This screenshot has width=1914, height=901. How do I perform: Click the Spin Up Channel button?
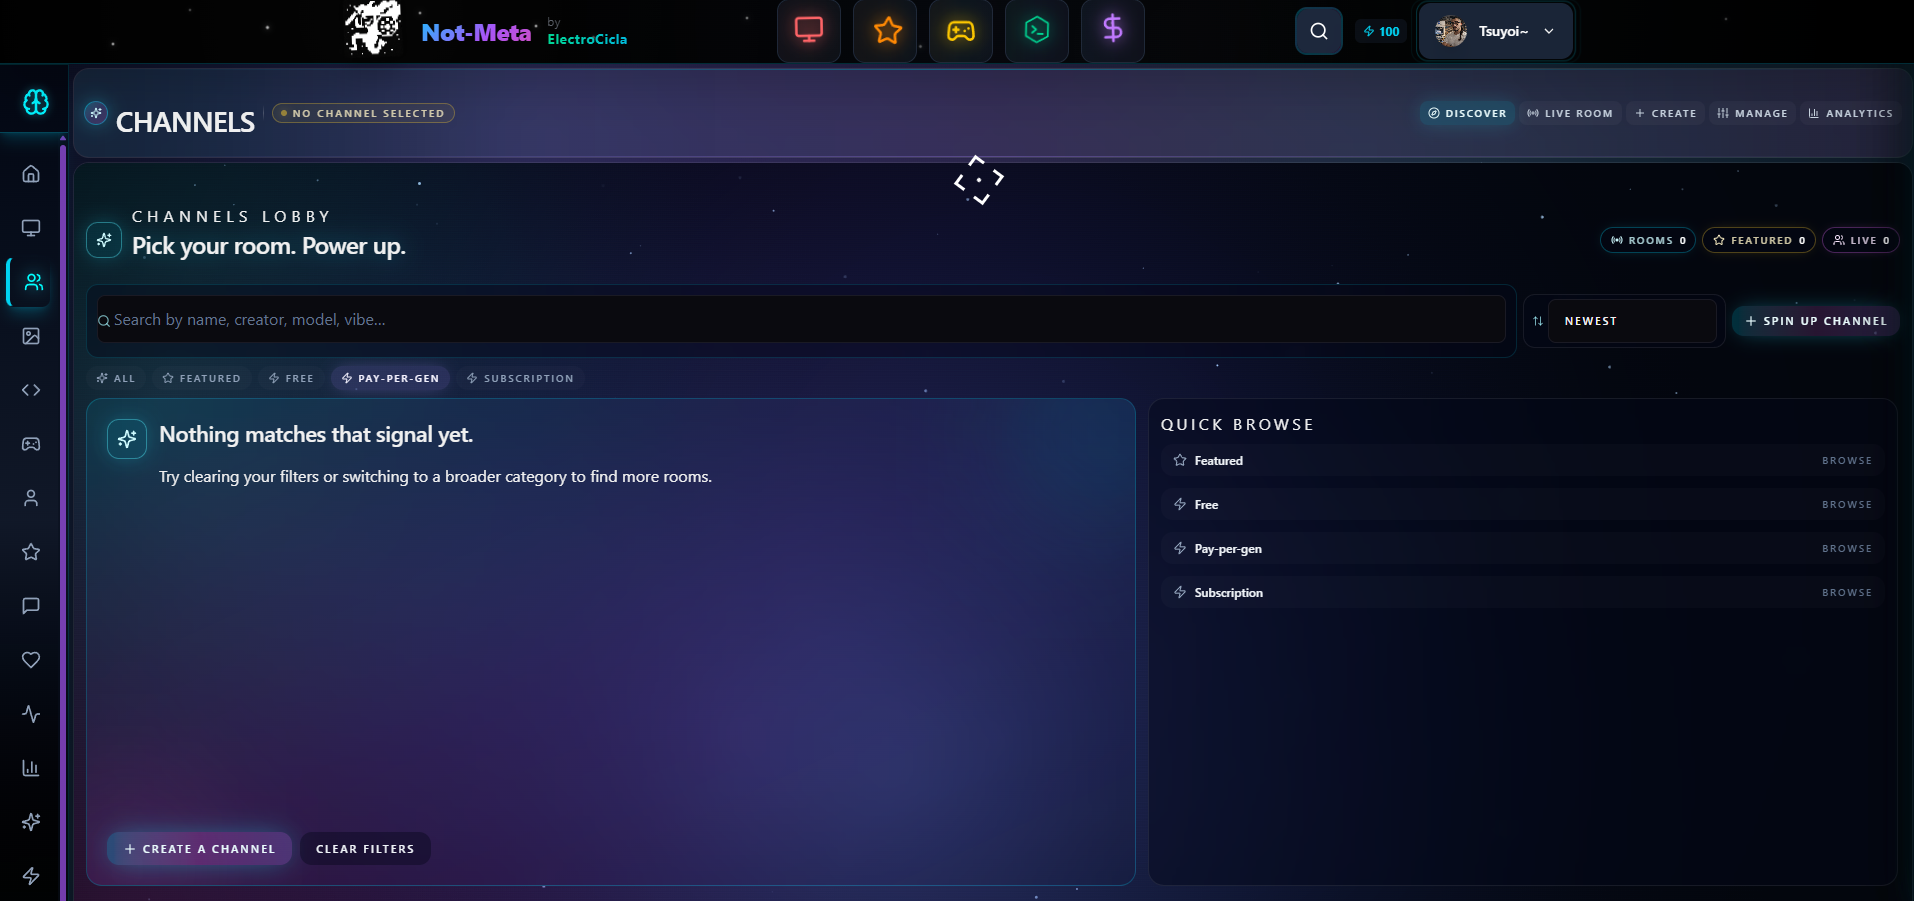pos(1816,321)
